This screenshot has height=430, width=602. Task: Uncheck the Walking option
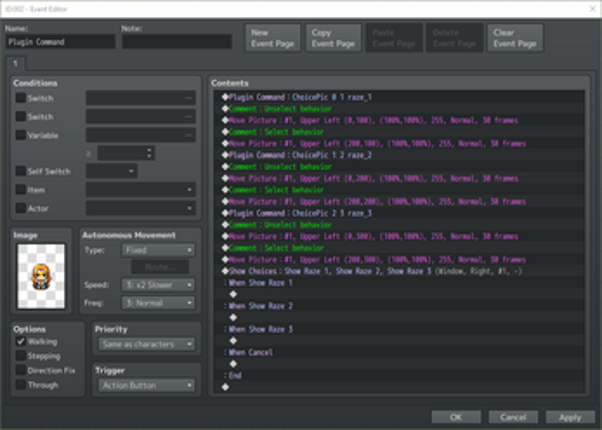tap(21, 342)
